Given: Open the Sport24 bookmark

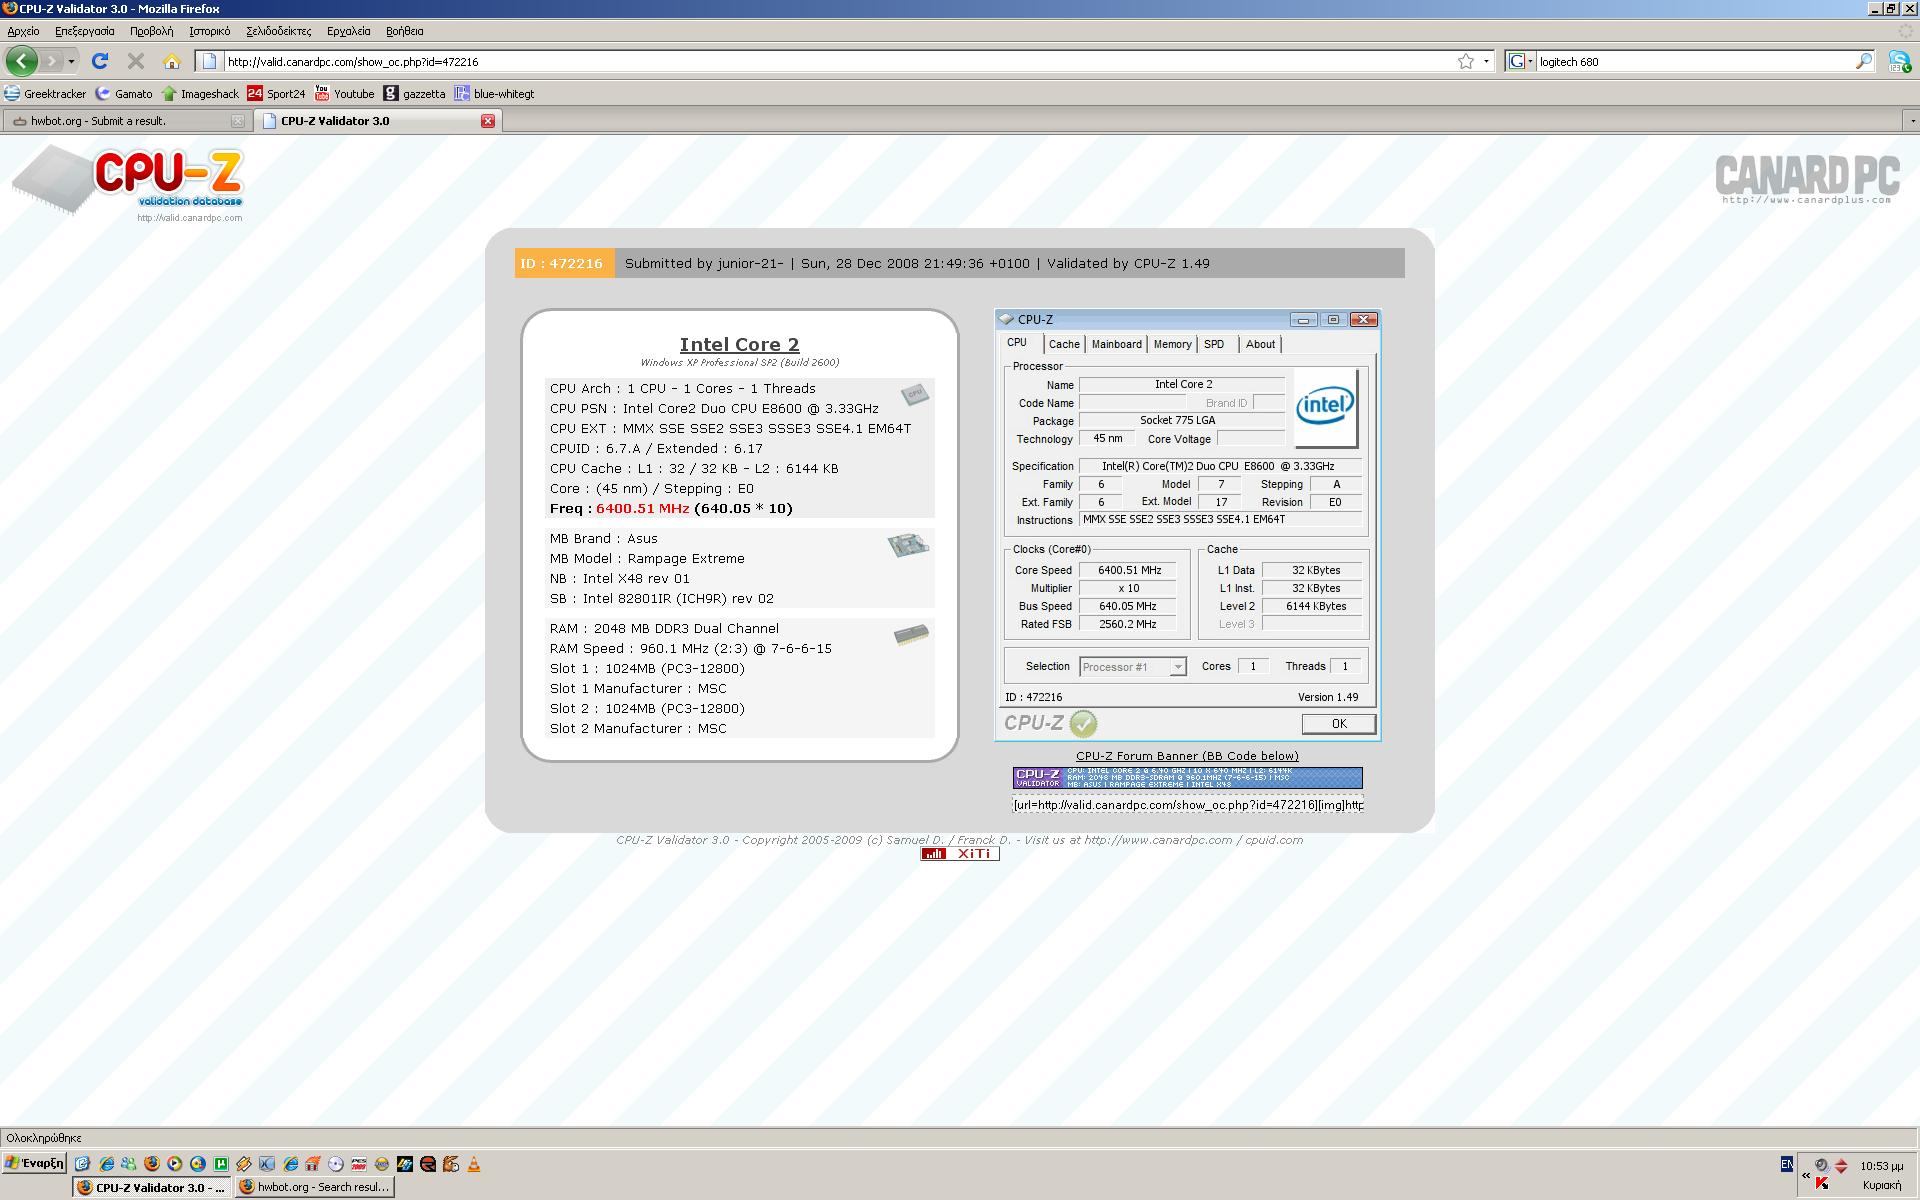Looking at the screenshot, I should coord(276,93).
